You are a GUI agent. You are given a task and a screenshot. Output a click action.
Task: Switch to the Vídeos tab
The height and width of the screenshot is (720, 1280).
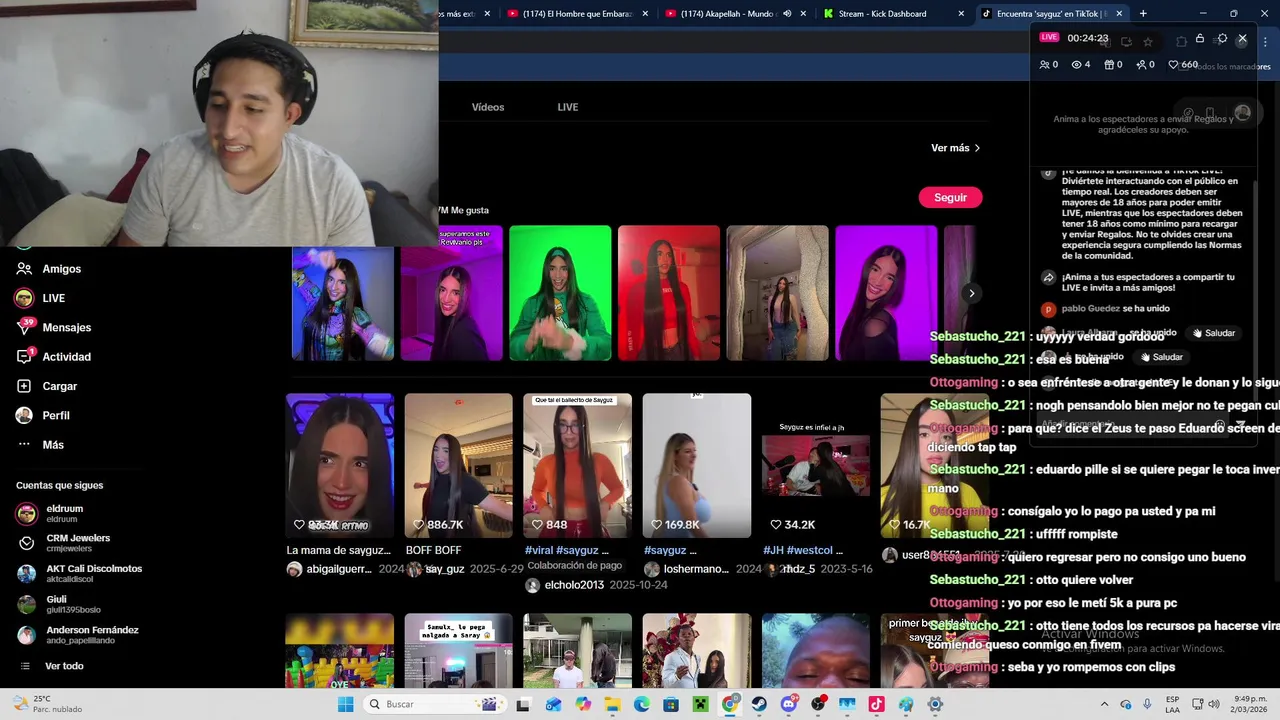(488, 107)
